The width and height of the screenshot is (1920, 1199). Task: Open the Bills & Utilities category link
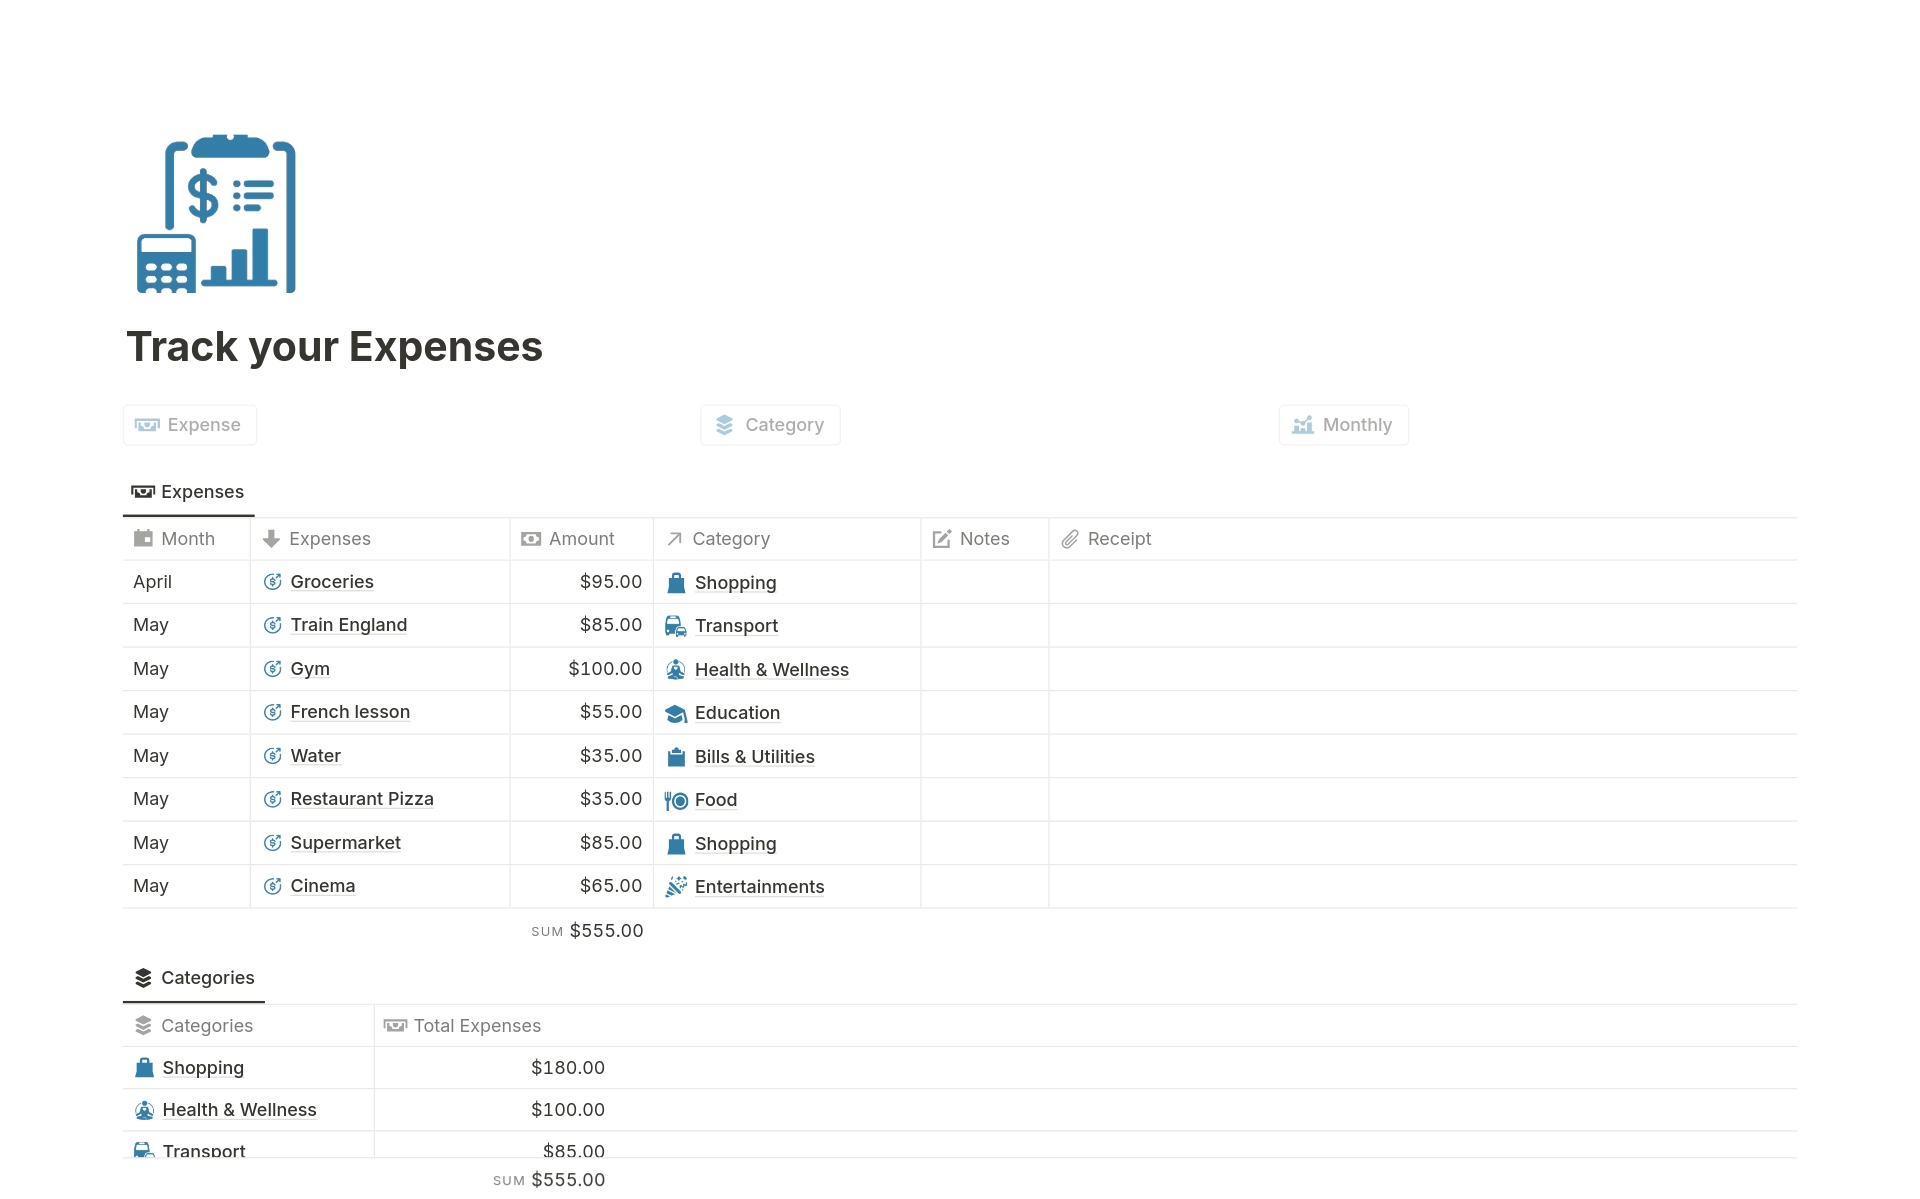pos(755,756)
